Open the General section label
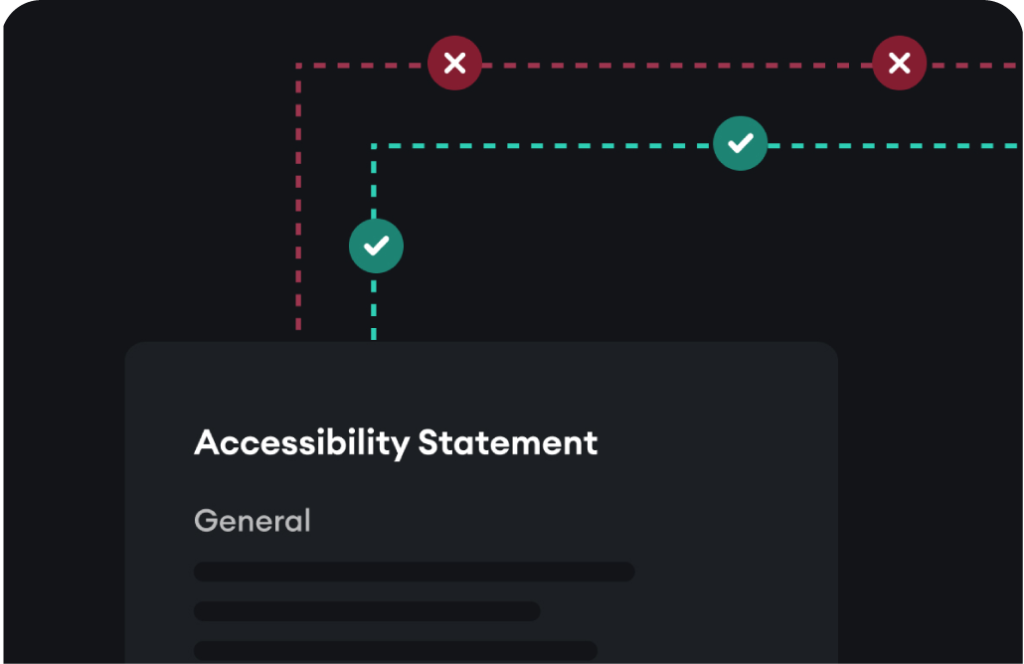 [252, 521]
